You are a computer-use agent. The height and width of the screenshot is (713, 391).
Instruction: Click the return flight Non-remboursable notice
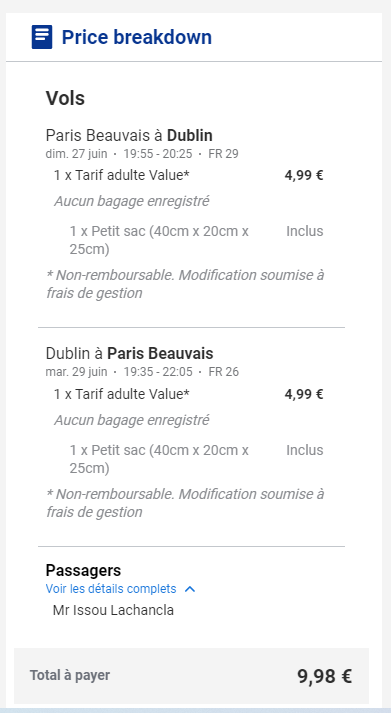coord(185,503)
